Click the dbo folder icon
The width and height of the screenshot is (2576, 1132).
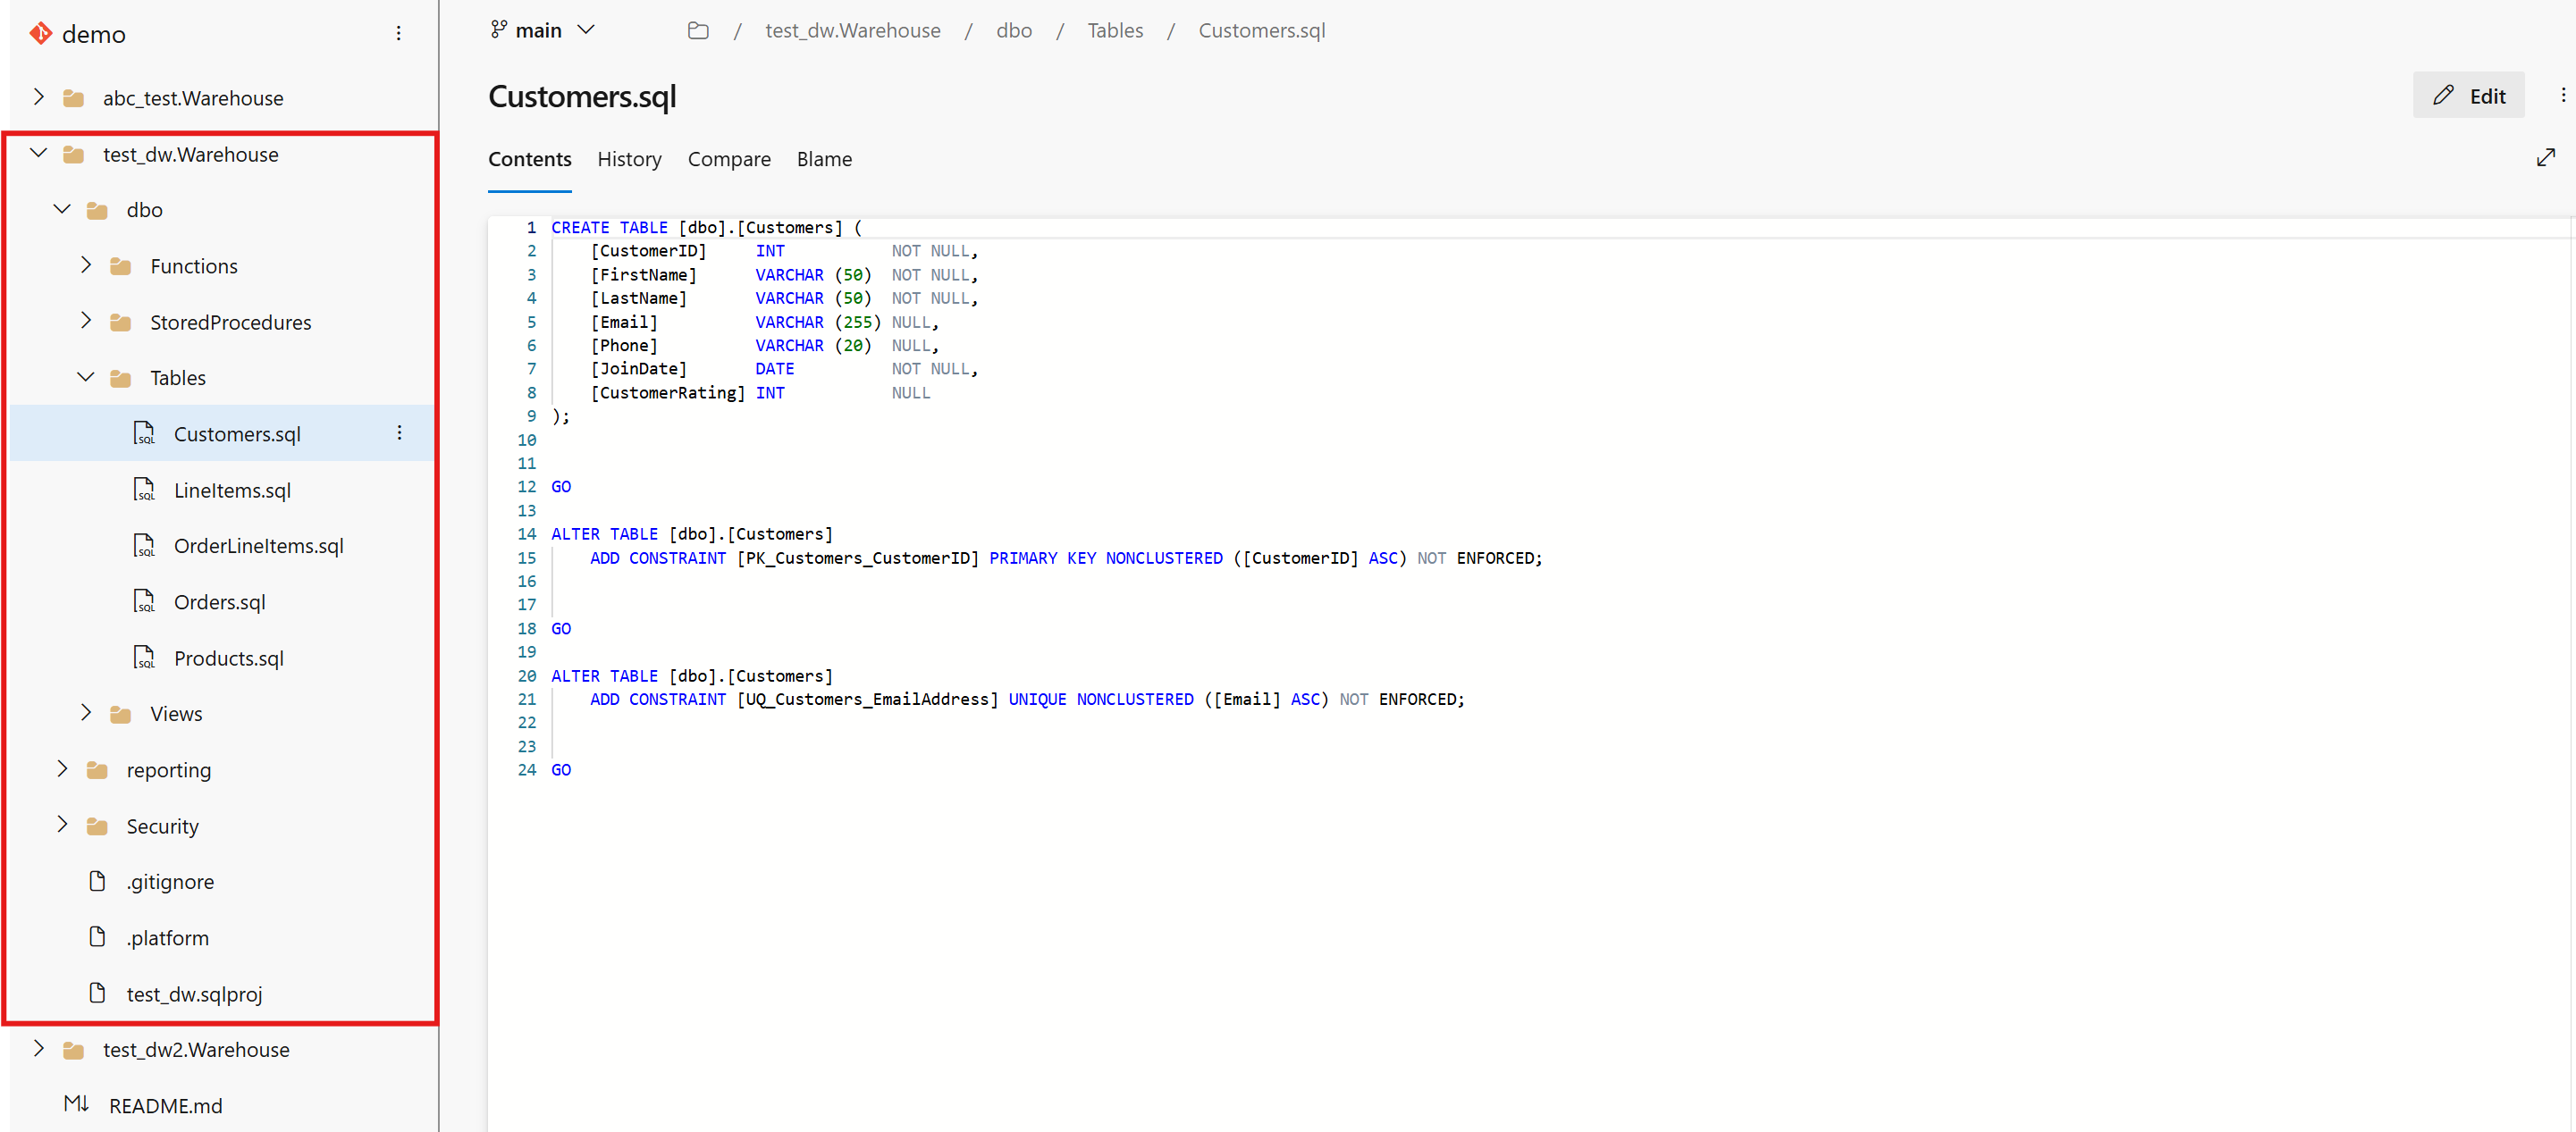pyautogui.click(x=97, y=210)
